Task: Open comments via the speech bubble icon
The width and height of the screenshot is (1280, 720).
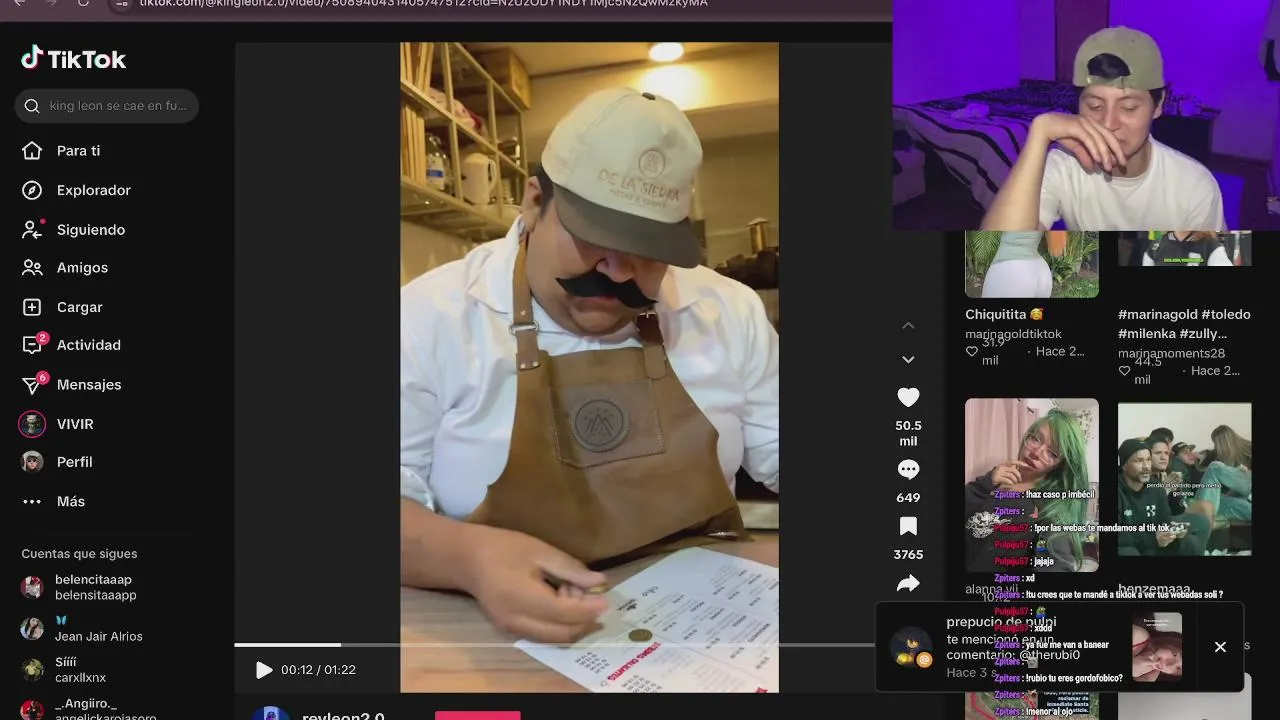Action: point(908,469)
